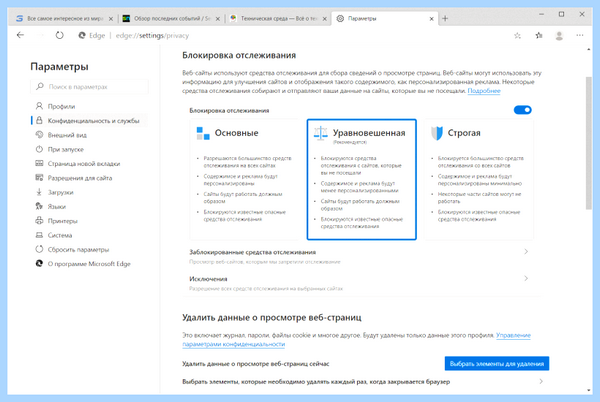Click the back navigation arrow
The image size is (600, 402).
point(20,35)
